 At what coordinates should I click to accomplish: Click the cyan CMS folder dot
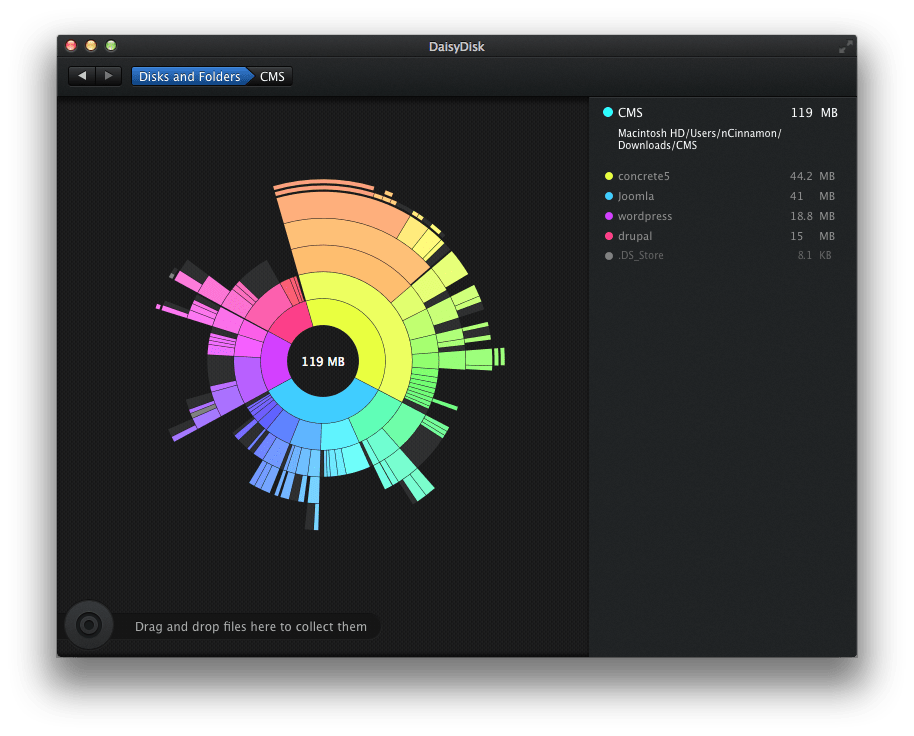[608, 113]
